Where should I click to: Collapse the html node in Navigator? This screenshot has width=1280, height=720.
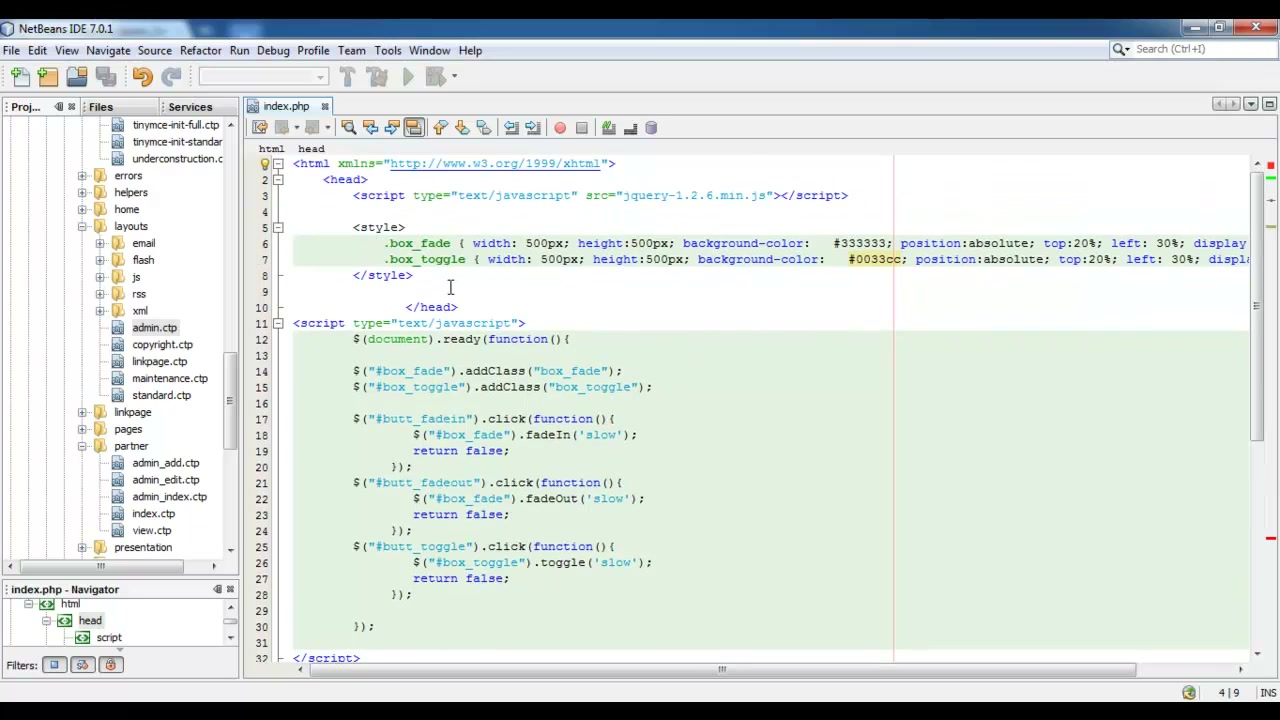[x=28, y=604]
